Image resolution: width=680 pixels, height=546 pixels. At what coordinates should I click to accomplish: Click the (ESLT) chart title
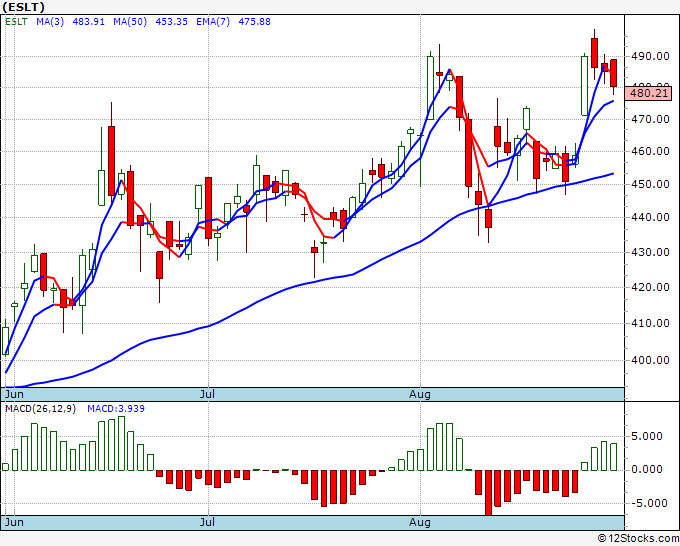pyautogui.click(x=23, y=7)
